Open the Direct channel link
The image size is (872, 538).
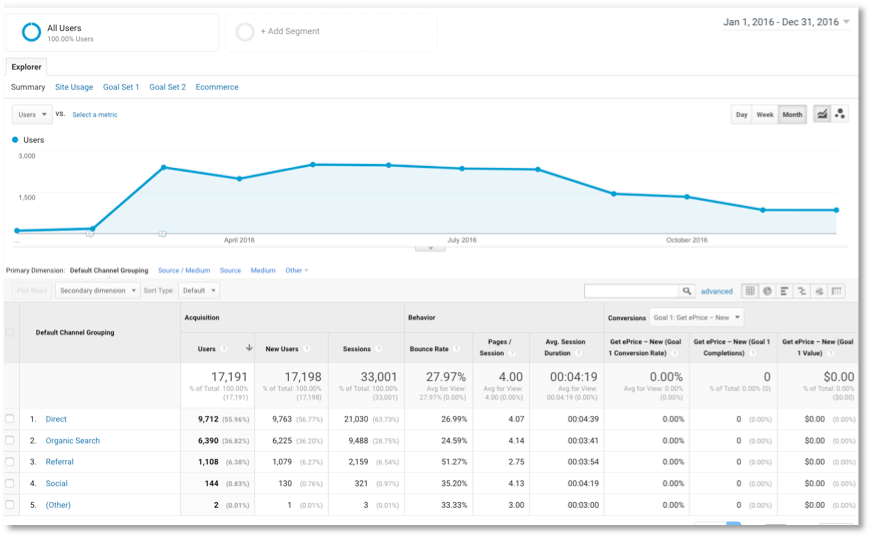pyautogui.click(x=56, y=419)
